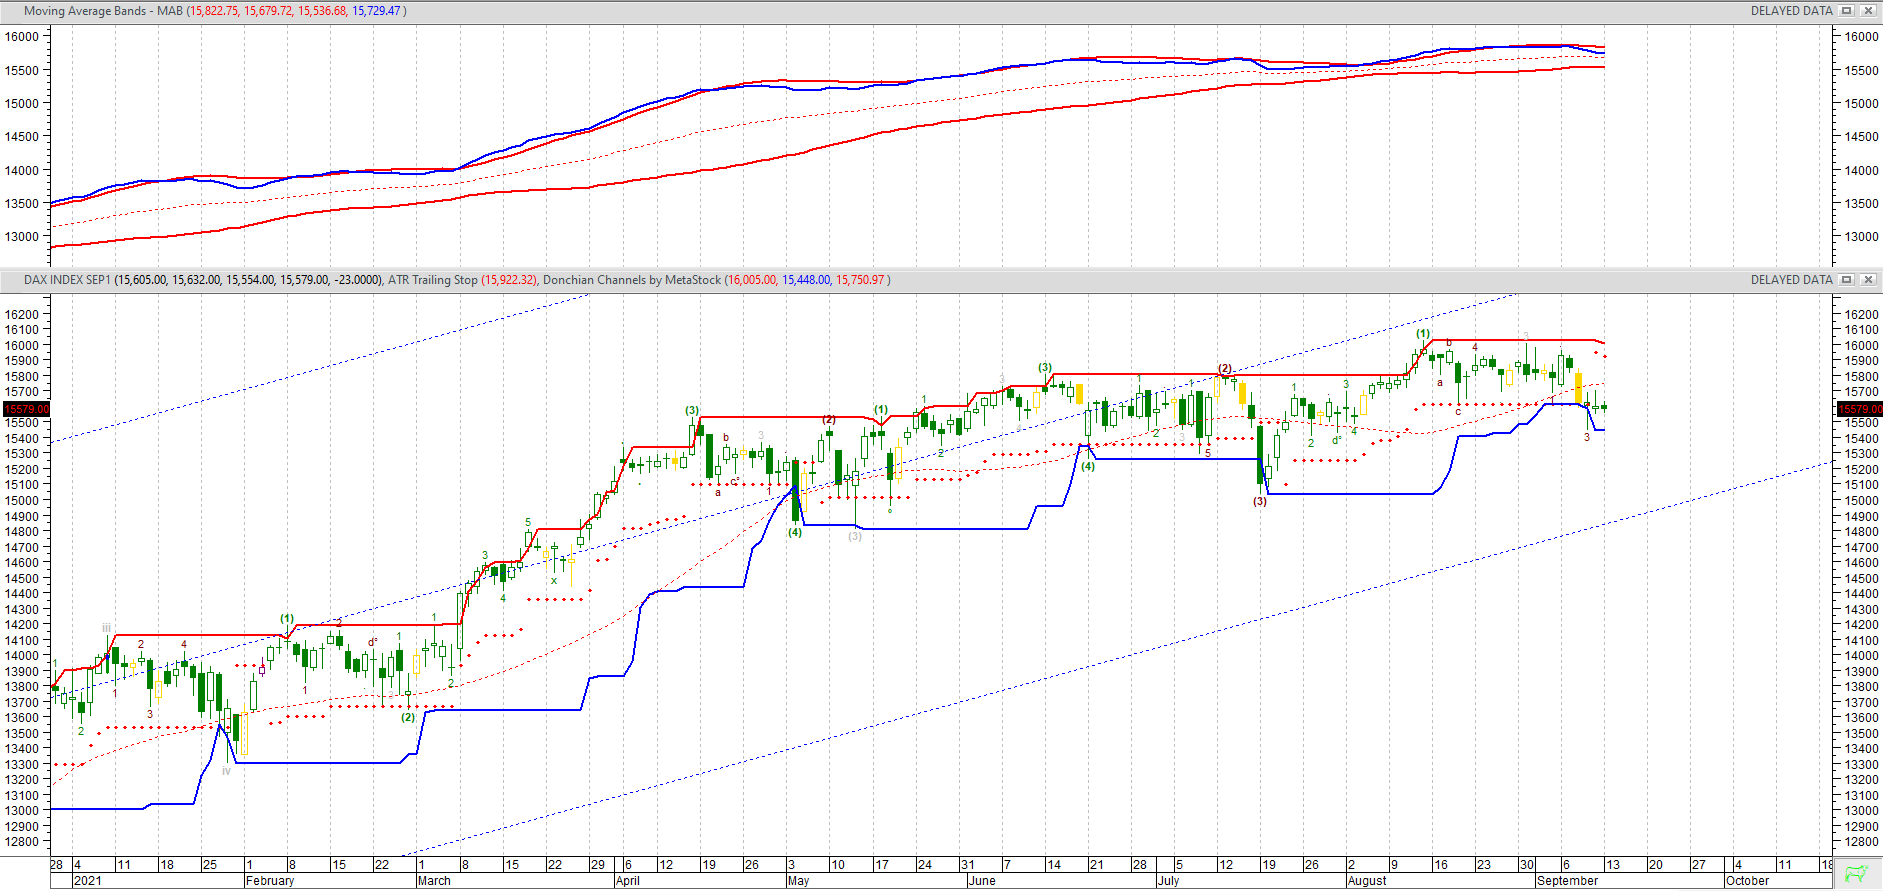Click DELAYED DATA in the Moving Average pane
Viewport: 1883px width, 891px height.
(1792, 11)
